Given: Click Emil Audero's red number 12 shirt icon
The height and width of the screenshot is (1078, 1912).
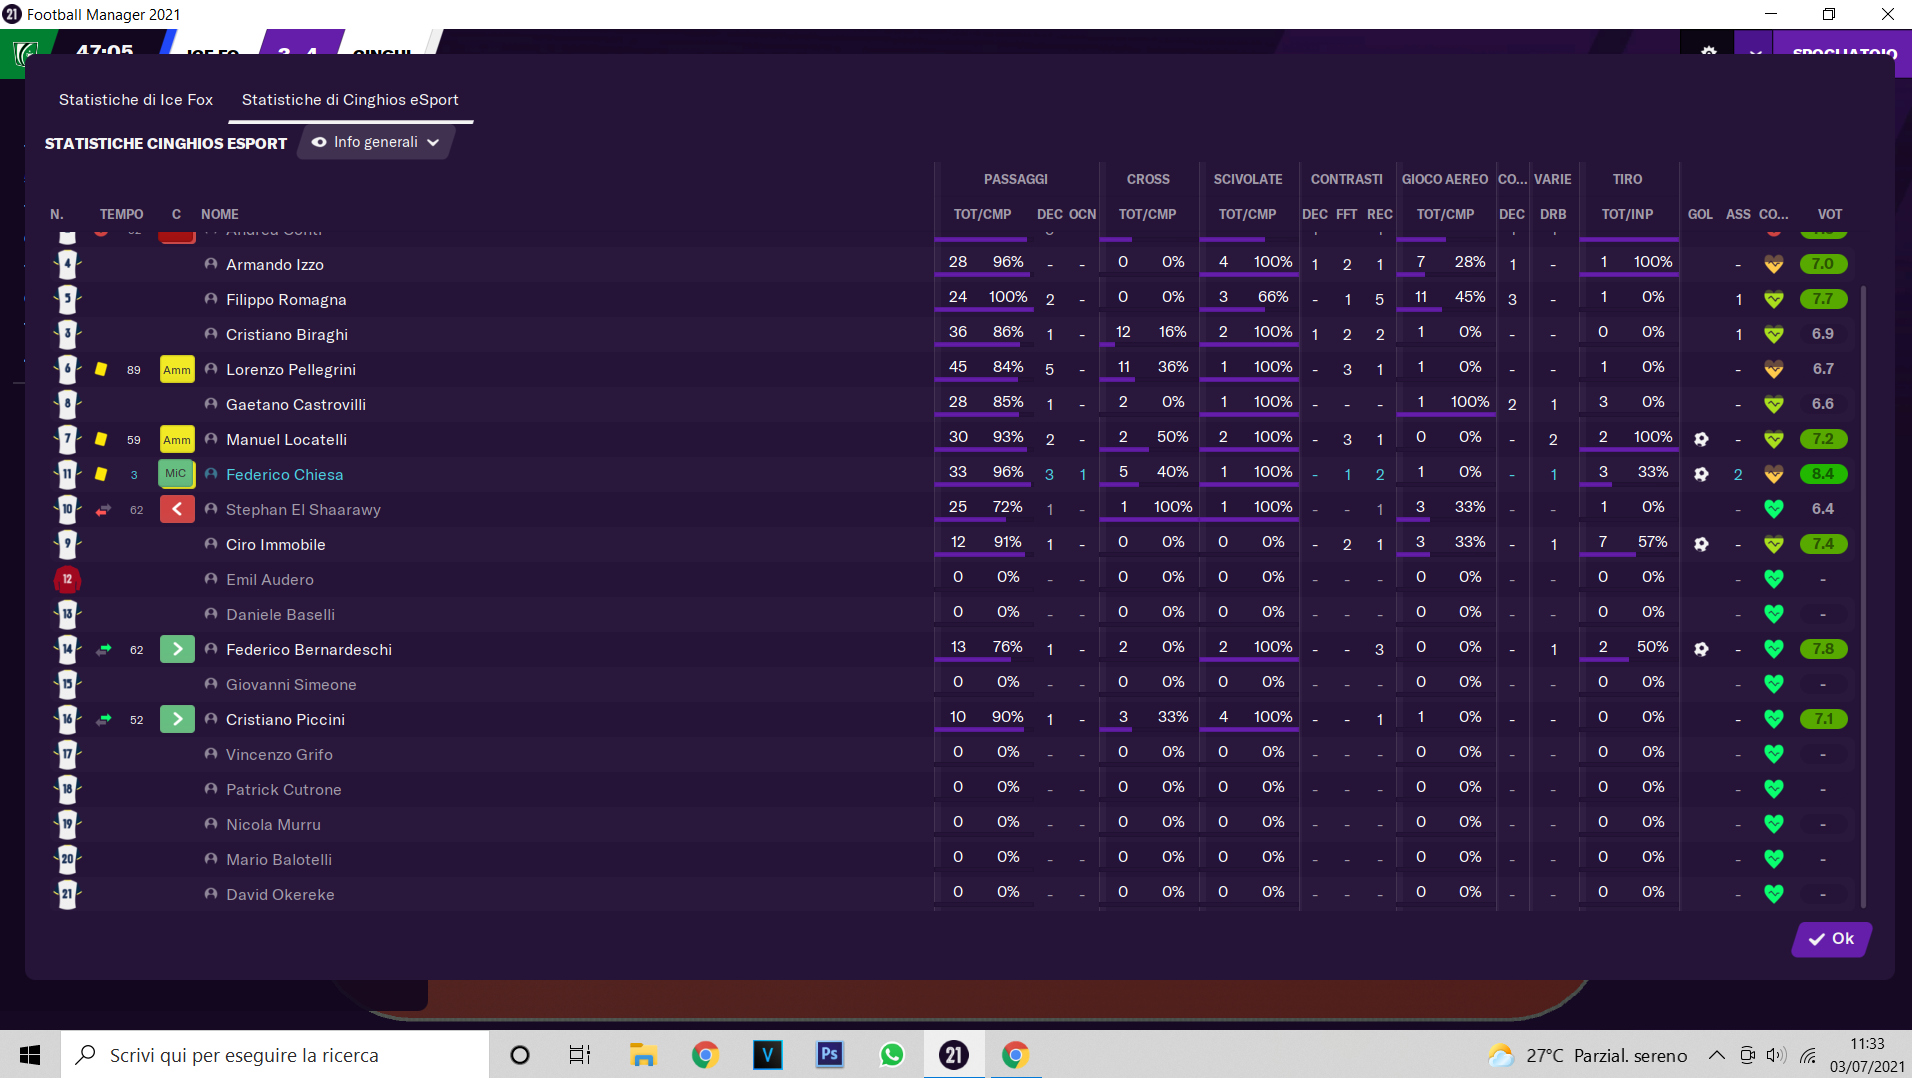Looking at the screenshot, I should 67,579.
